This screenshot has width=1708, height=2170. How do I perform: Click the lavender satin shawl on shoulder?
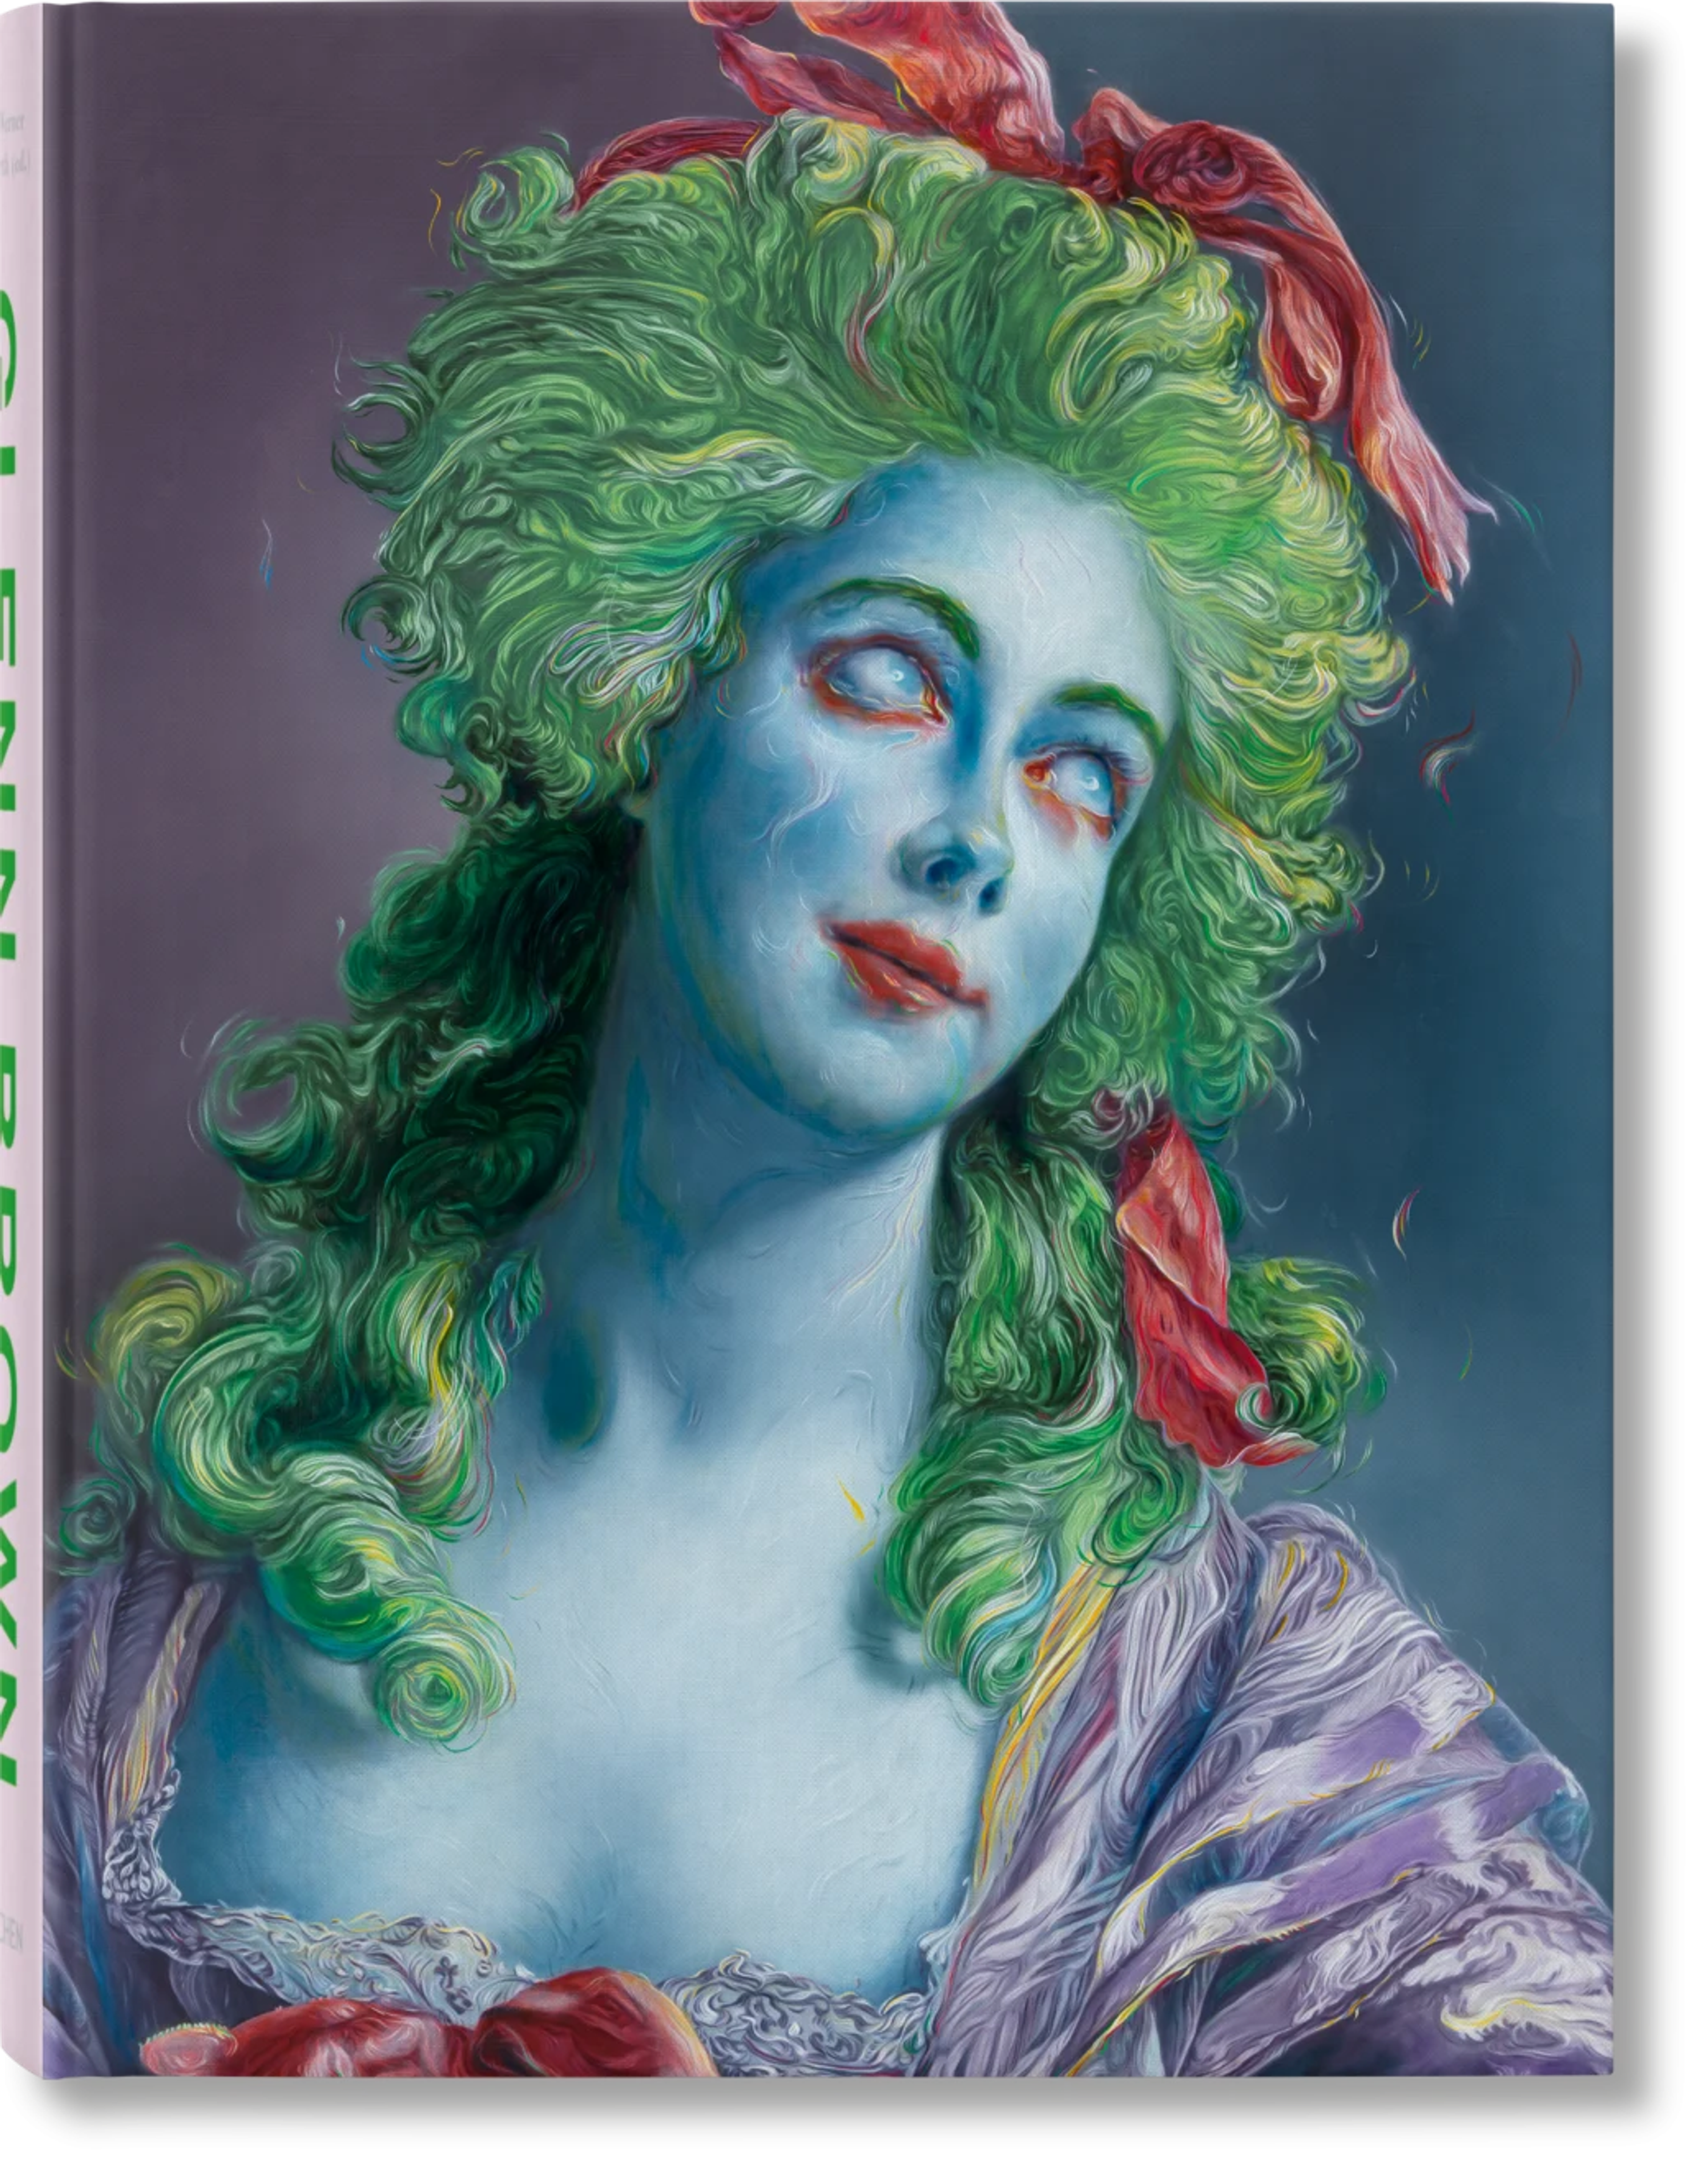click(1300, 1750)
